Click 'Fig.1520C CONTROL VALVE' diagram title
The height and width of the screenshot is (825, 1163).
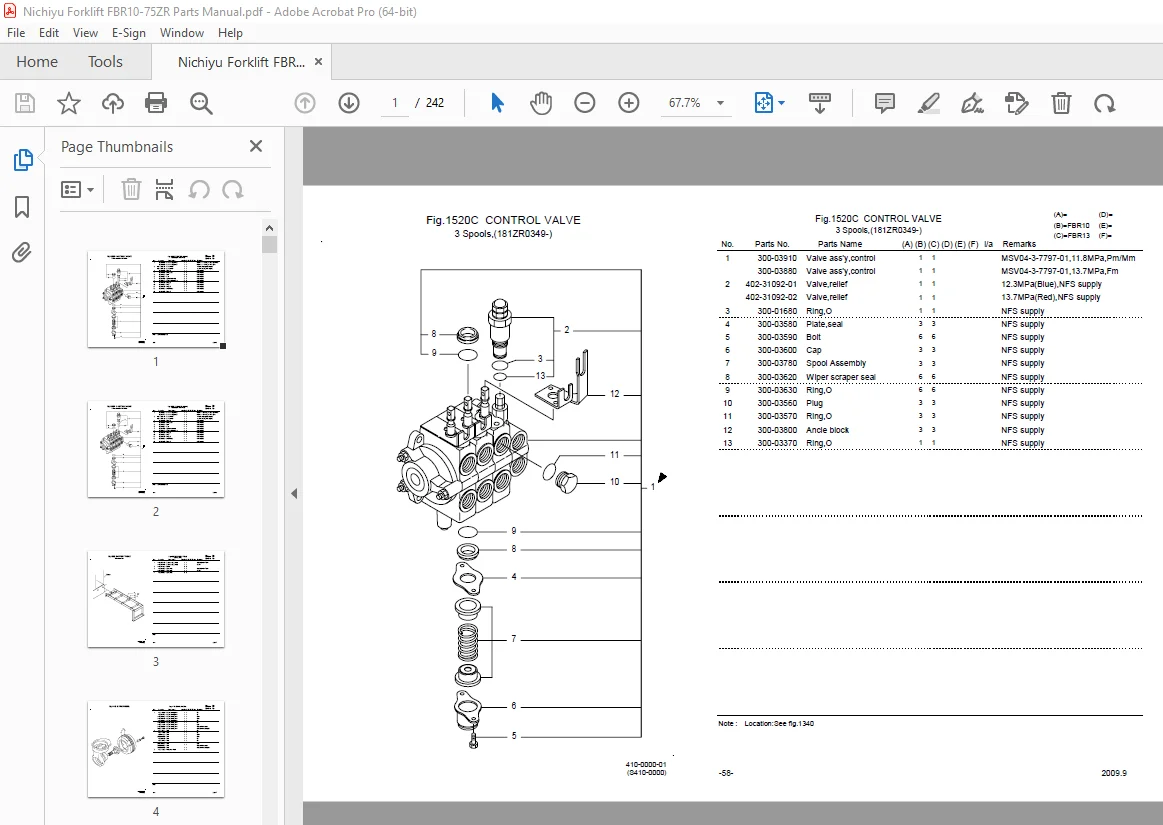[x=503, y=220]
